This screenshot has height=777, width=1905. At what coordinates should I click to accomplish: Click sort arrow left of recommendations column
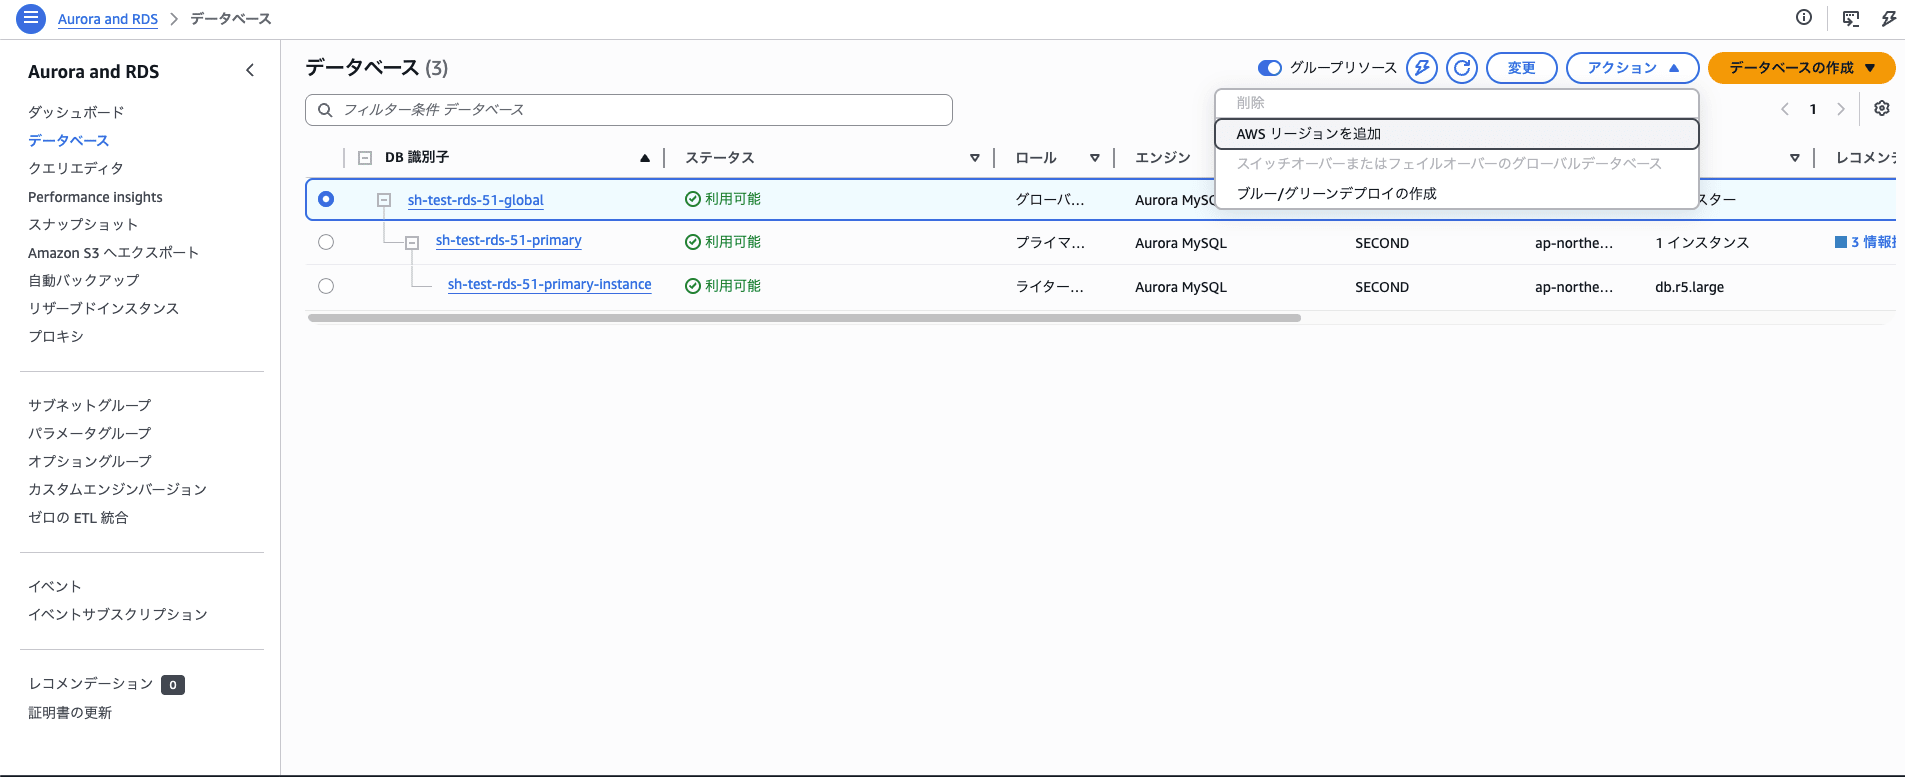(1795, 158)
